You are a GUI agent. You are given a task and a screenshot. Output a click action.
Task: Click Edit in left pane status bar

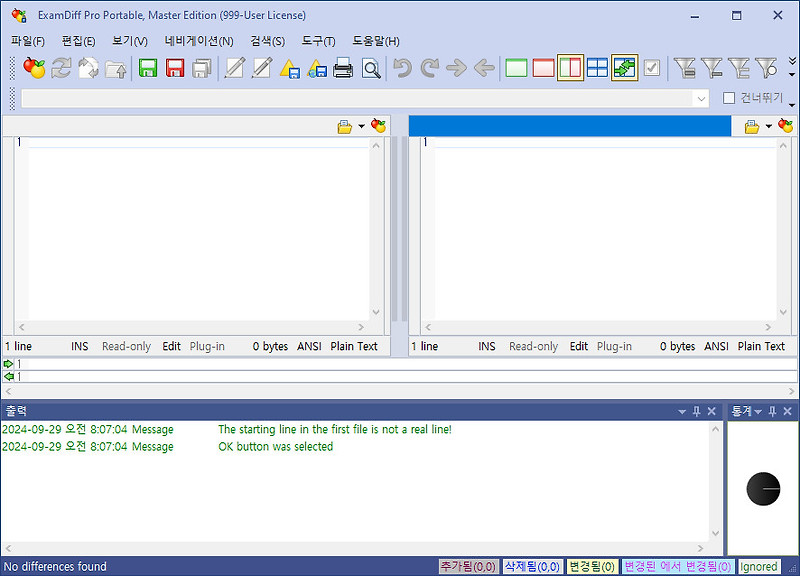click(171, 346)
